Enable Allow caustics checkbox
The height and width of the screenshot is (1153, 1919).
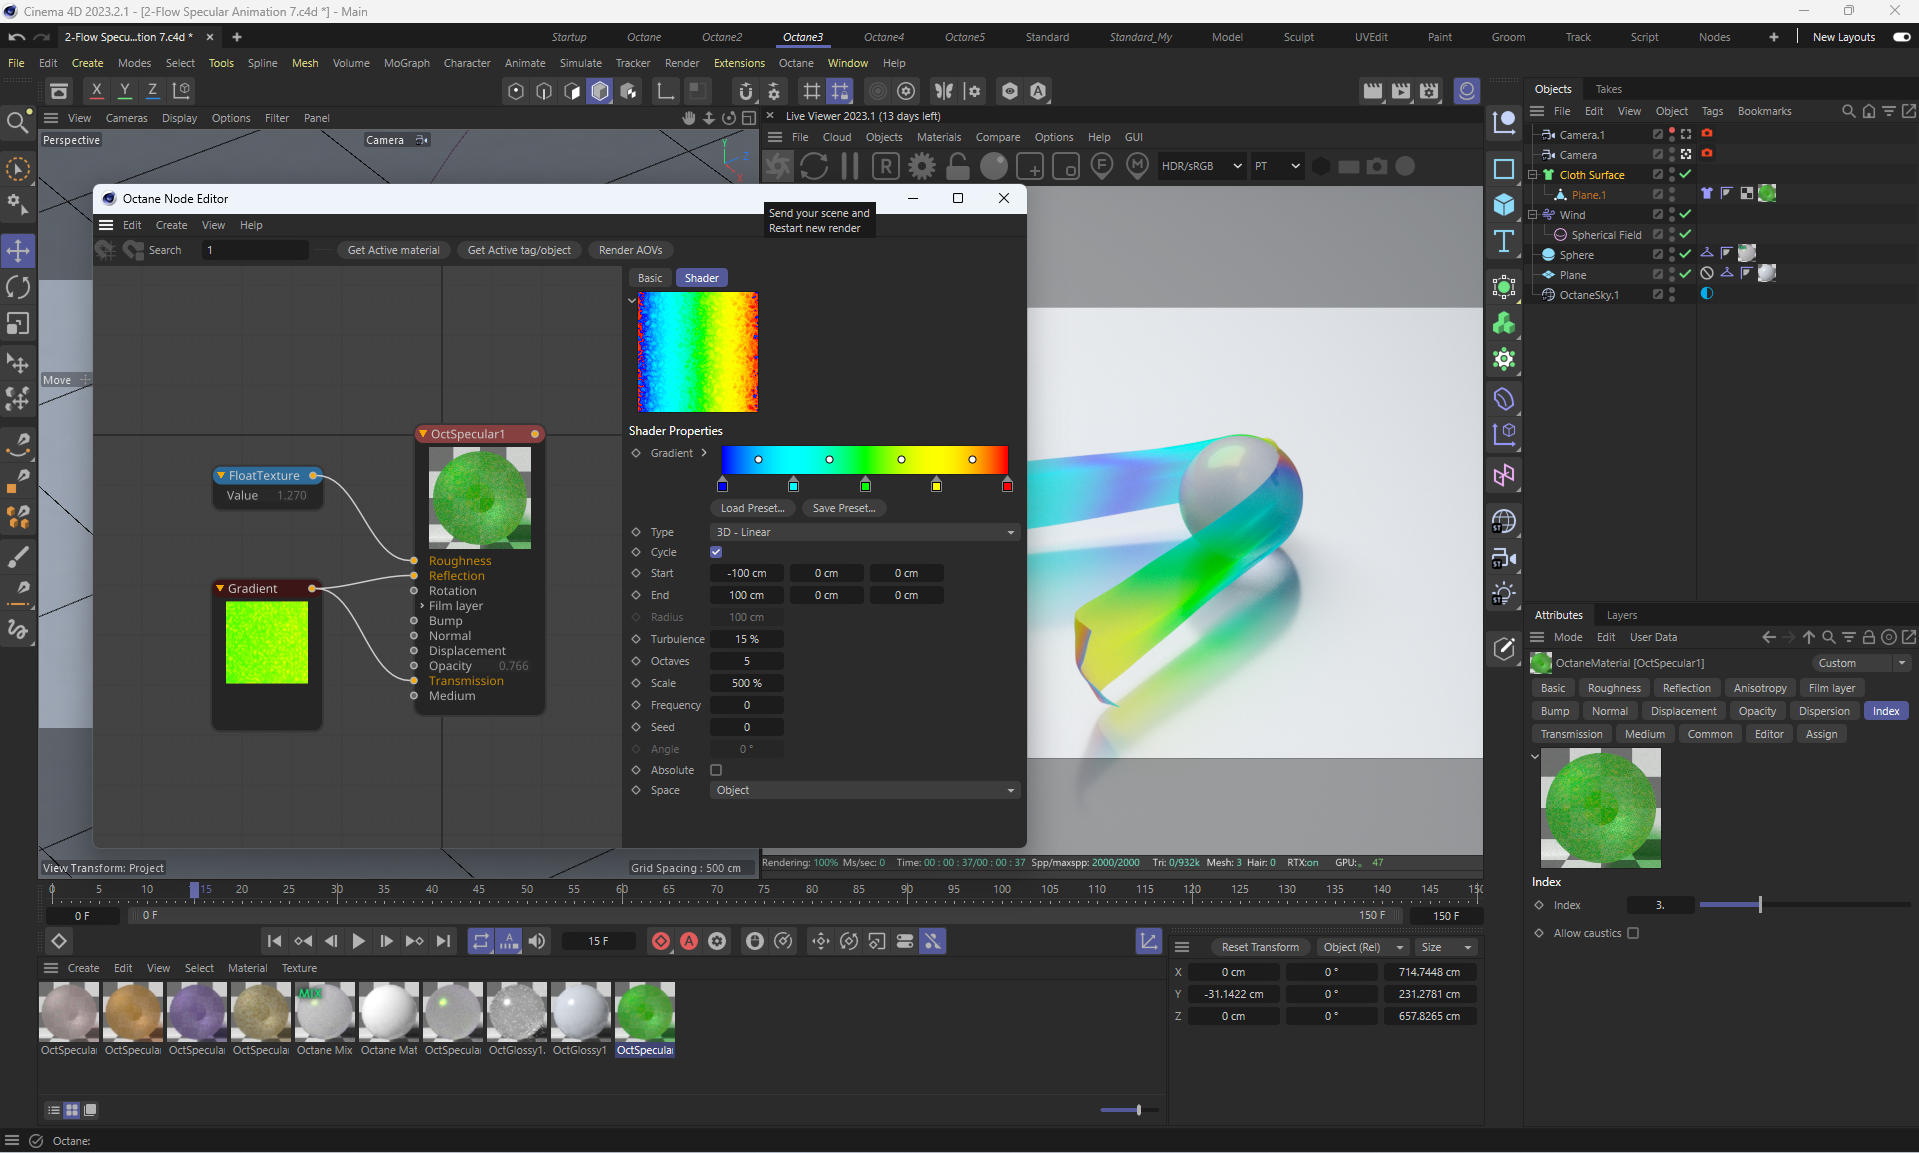[1633, 933]
